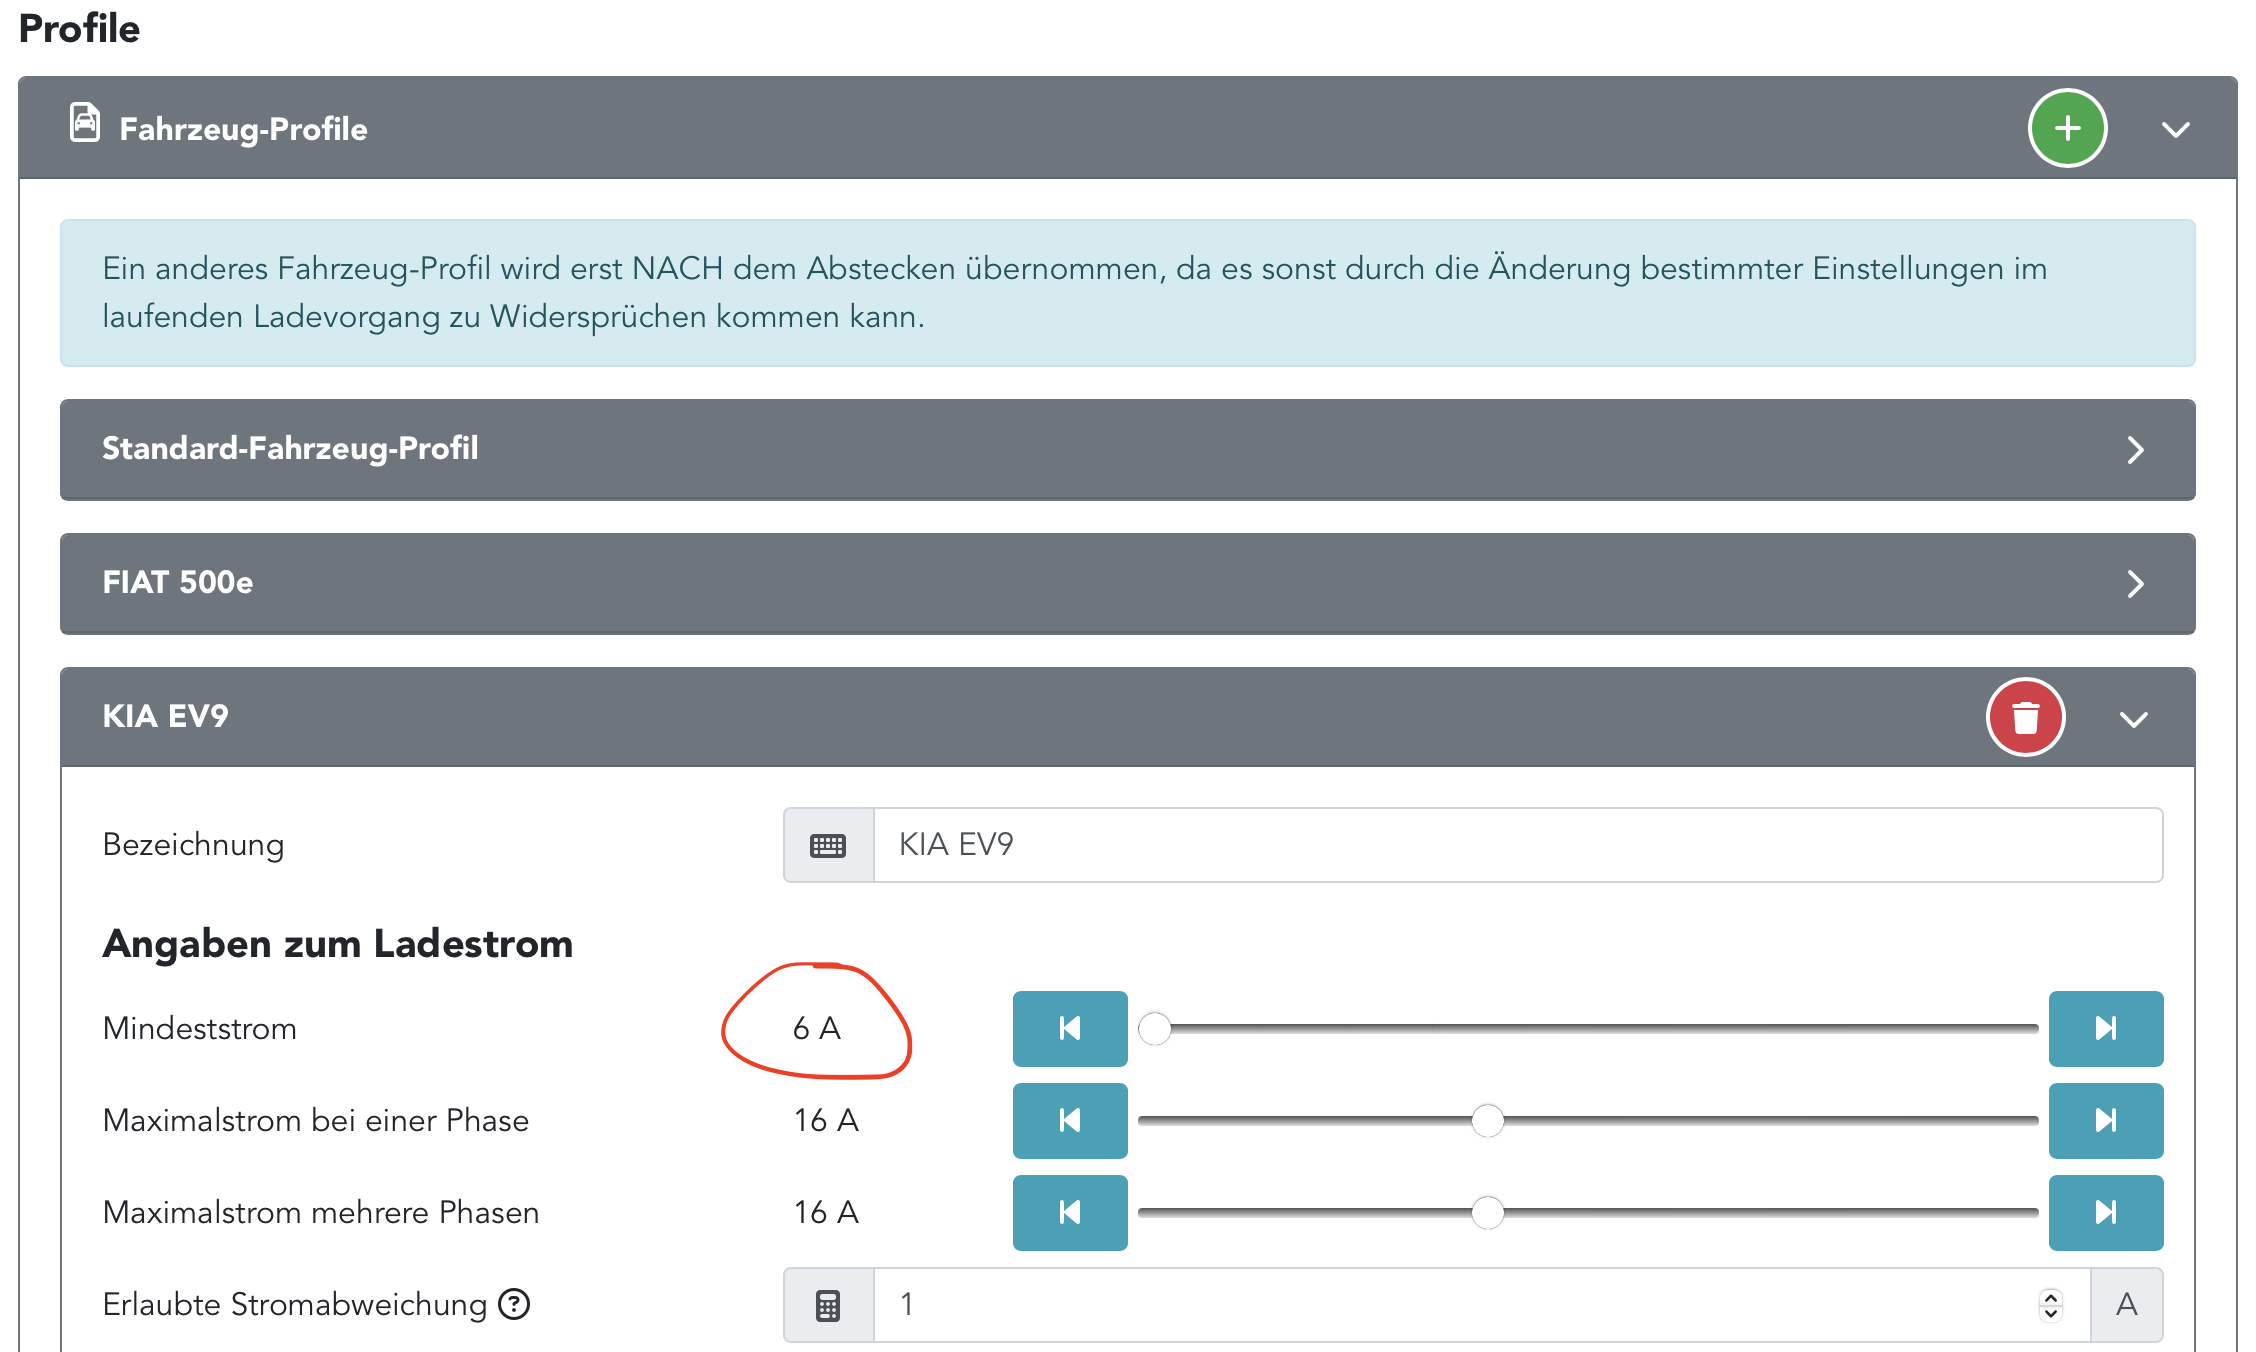Image resolution: width=2256 pixels, height=1352 pixels.
Task: Click the Maximalstrom bei einer Phase slider handle
Action: click(x=1487, y=1120)
